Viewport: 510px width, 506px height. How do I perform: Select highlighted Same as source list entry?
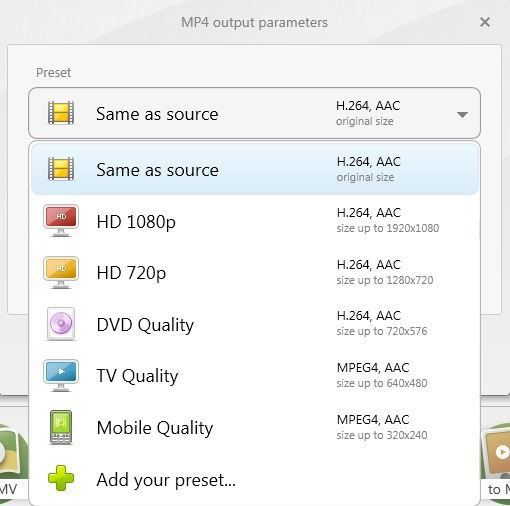(x=255, y=169)
